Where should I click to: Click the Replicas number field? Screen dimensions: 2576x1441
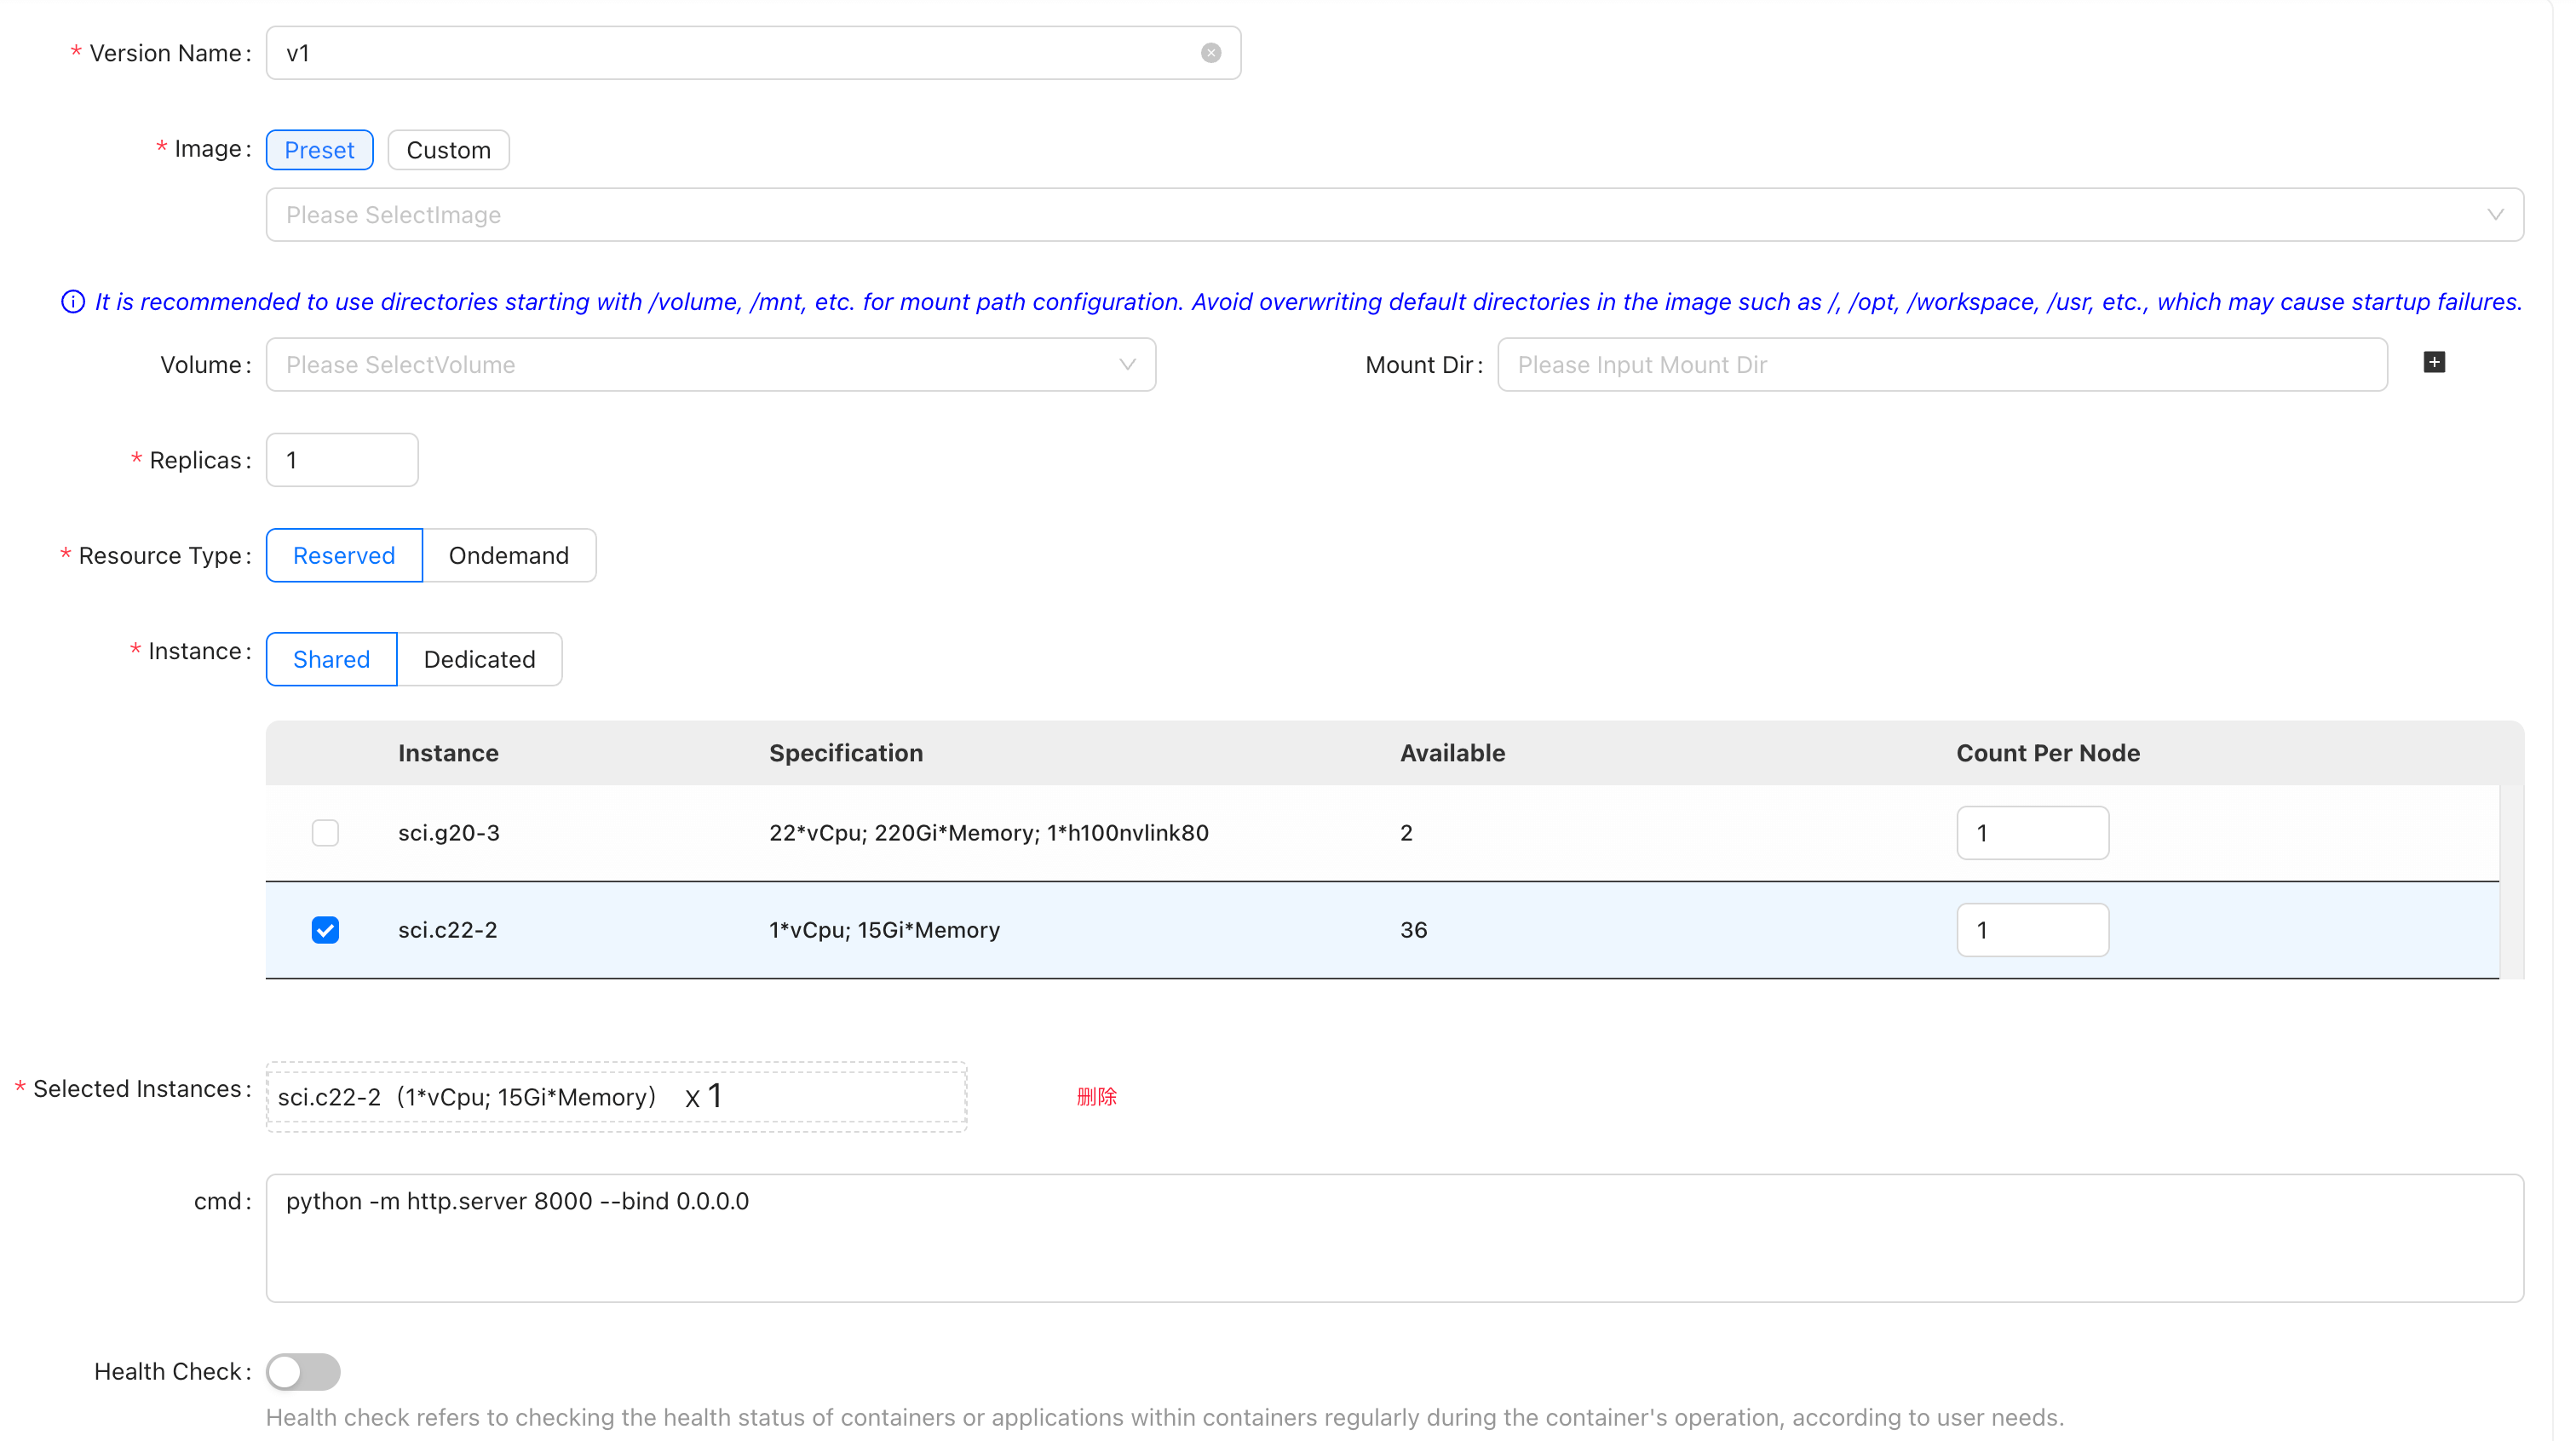[342, 460]
